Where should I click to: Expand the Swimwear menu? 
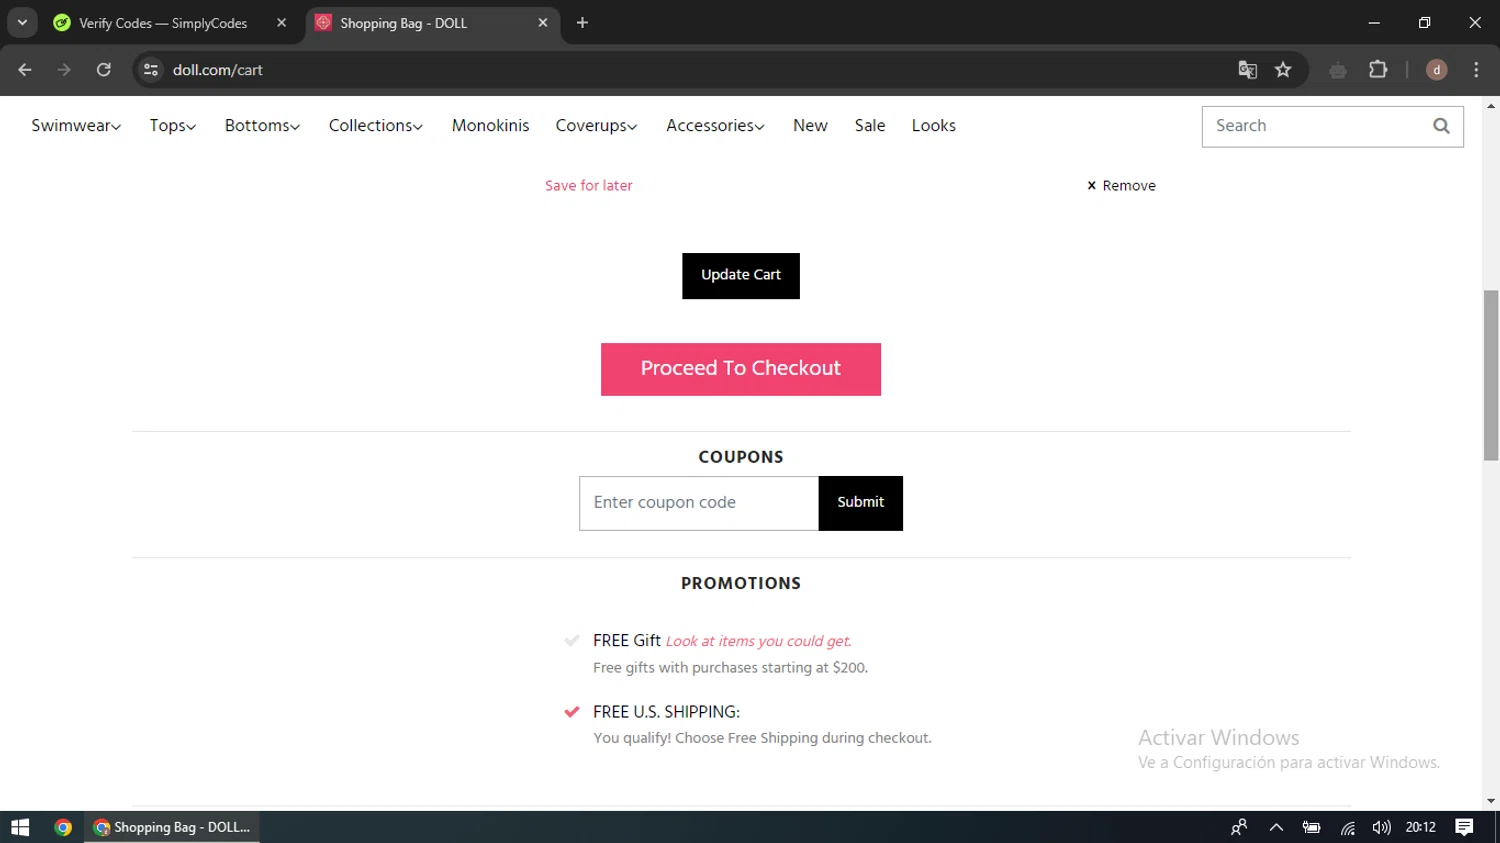pyautogui.click(x=76, y=125)
